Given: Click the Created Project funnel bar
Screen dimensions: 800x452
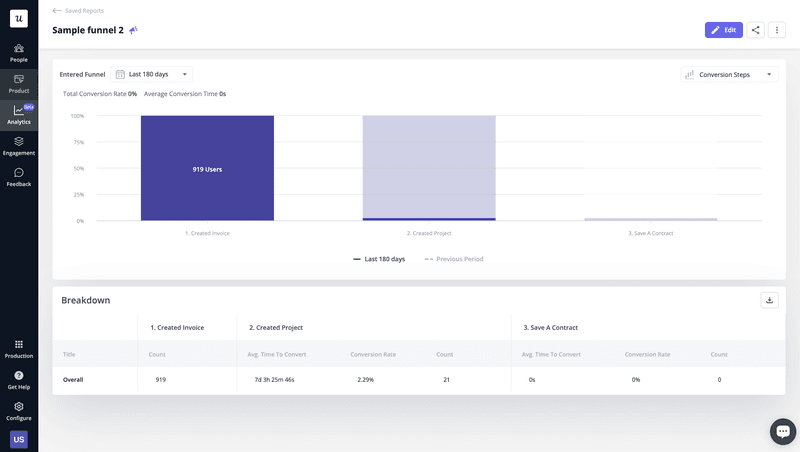Looking at the screenshot, I should 429,168.
